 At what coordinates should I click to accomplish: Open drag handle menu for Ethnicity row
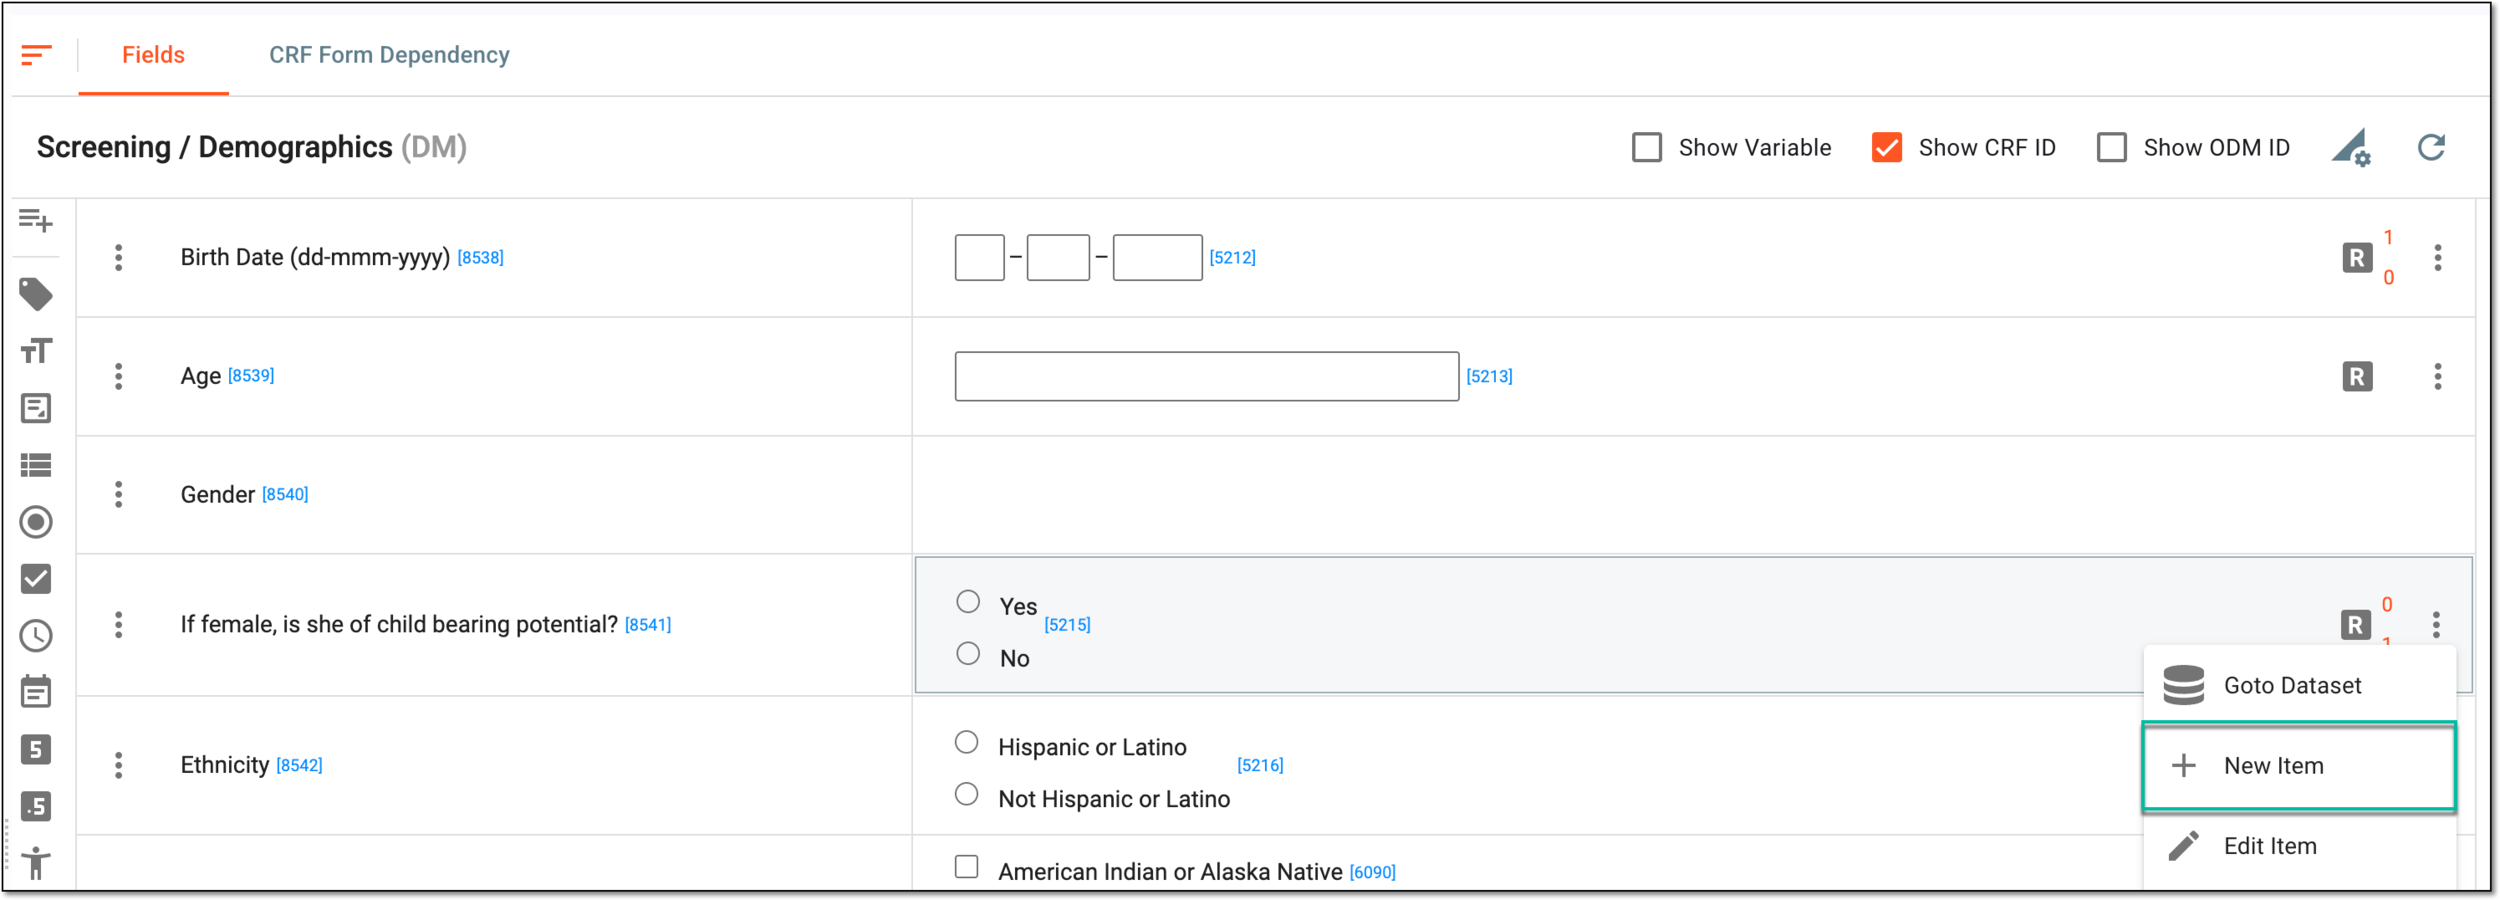click(118, 766)
